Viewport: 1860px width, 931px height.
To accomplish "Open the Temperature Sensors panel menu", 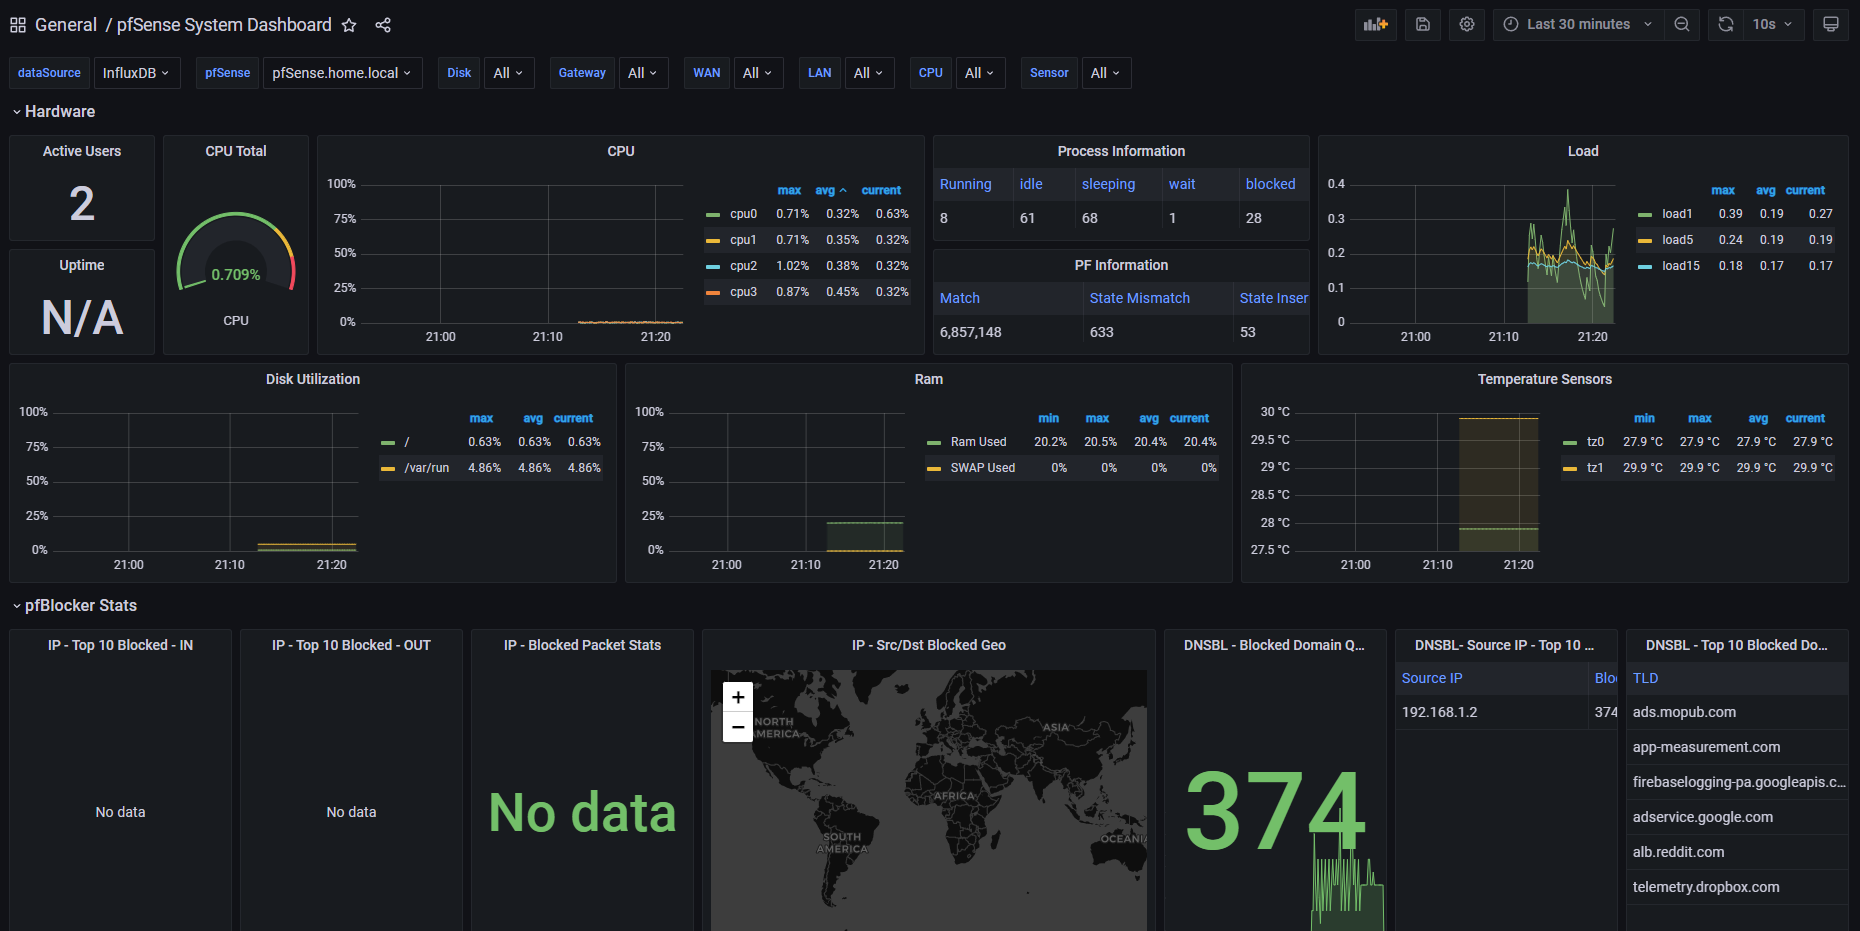I will (x=1544, y=379).
